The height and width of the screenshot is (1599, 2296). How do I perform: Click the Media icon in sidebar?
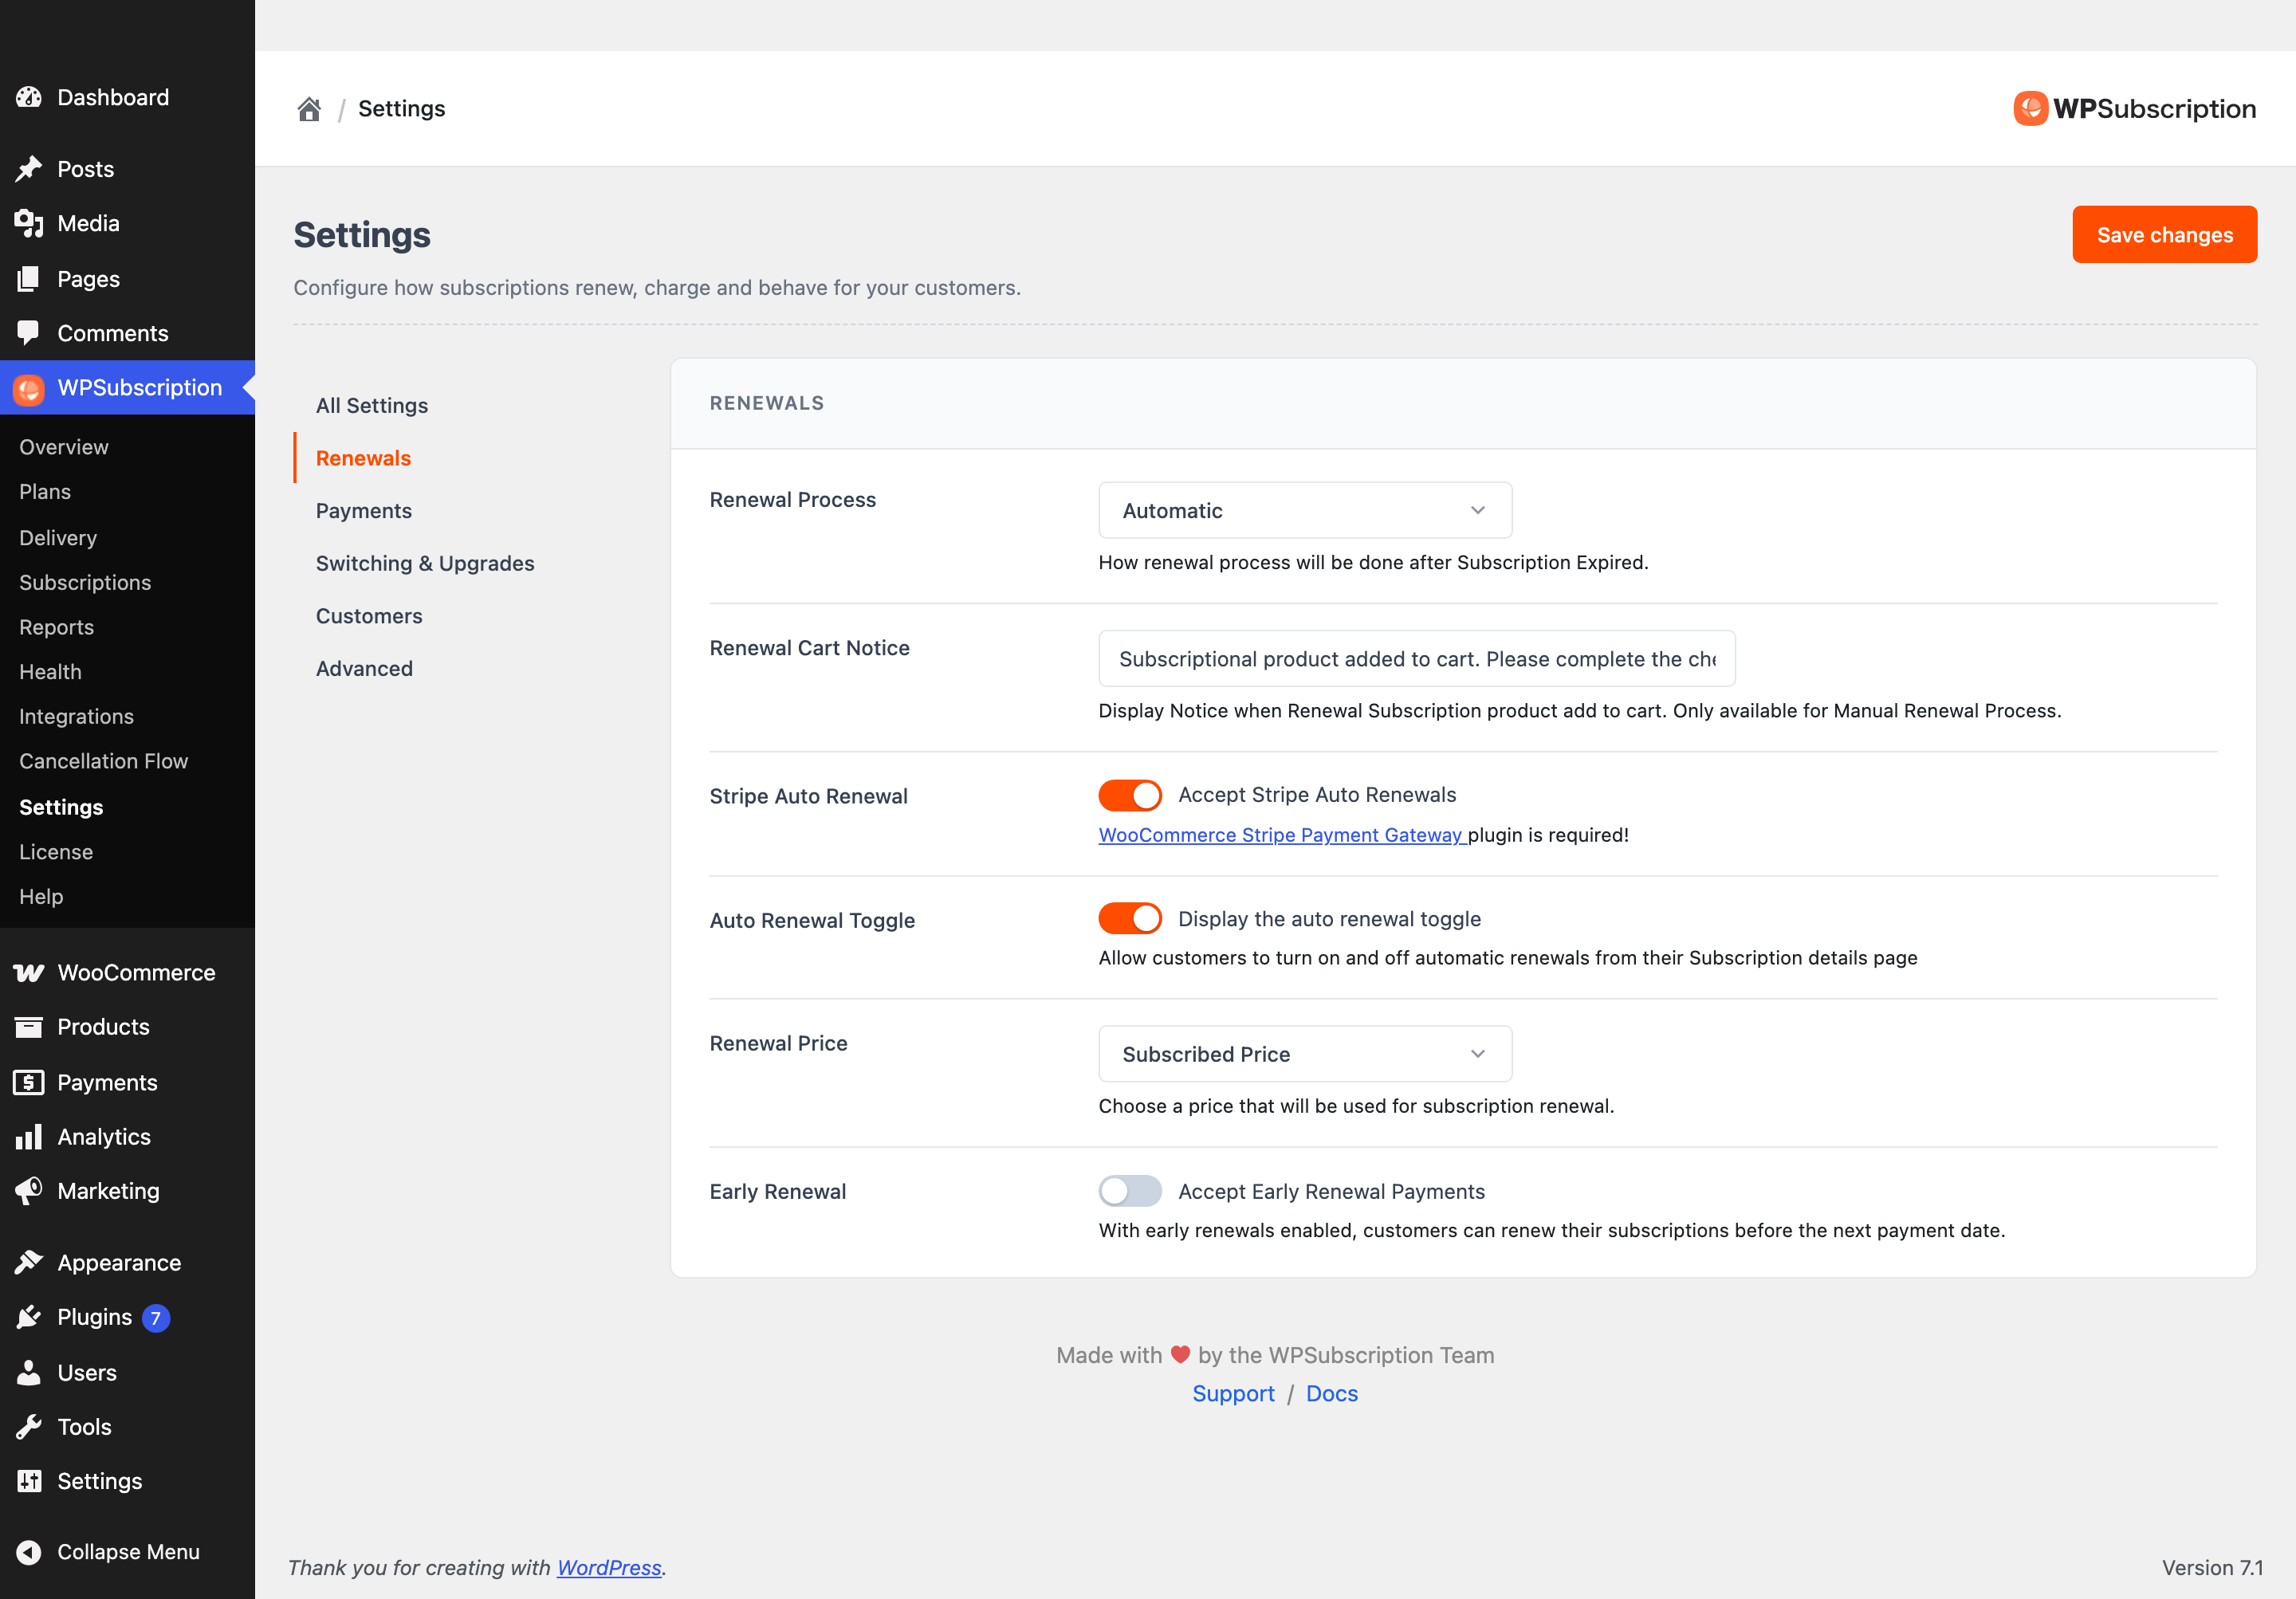click(29, 223)
